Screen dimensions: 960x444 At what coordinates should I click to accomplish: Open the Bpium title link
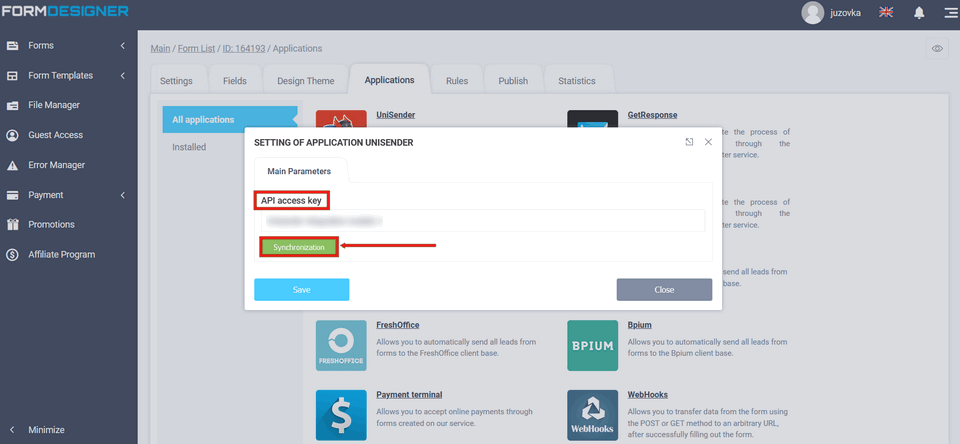(640, 325)
